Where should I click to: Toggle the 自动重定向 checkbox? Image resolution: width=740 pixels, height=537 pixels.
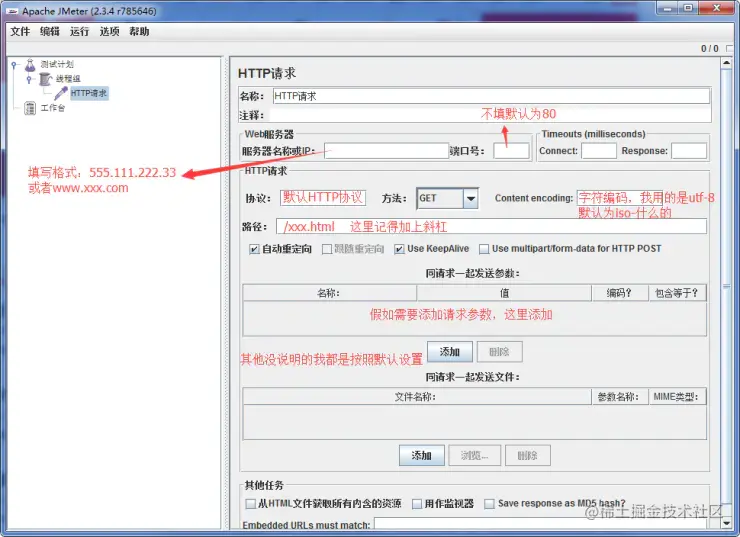click(254, 249)
